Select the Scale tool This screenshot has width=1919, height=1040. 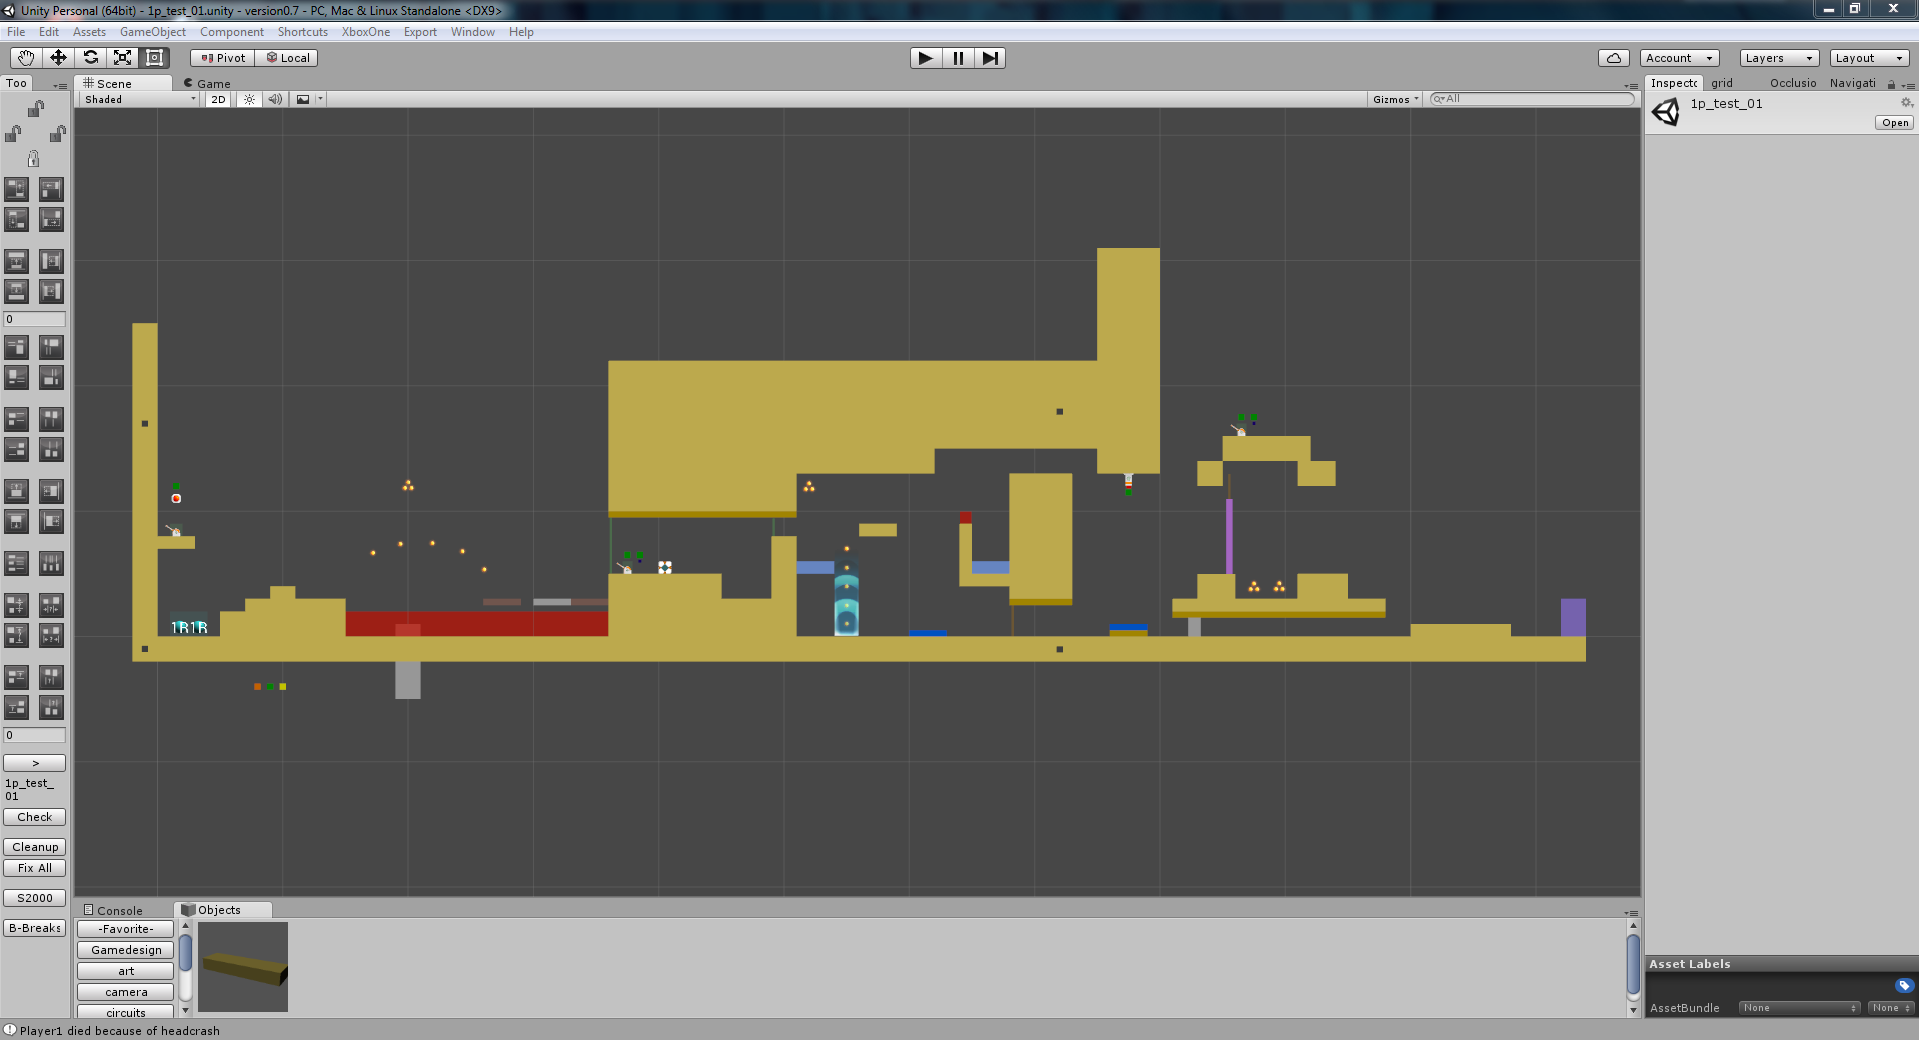[x=122, y=58]
